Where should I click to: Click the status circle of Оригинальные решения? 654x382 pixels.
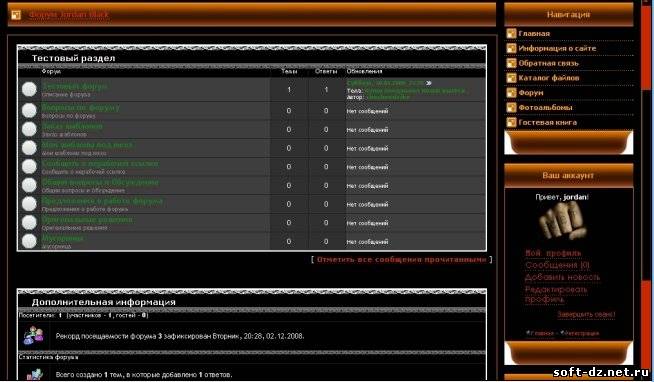[29, 223]
